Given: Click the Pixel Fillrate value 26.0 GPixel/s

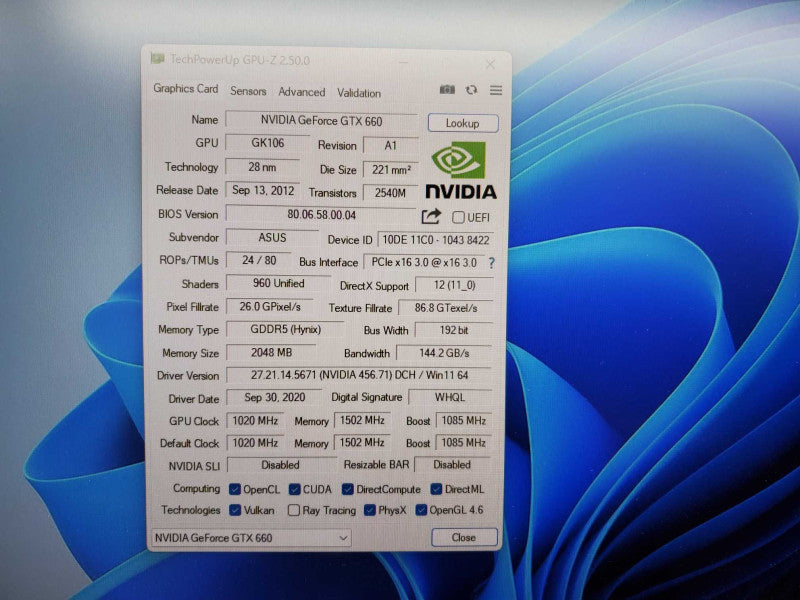Looking at the screenshot, I should (270, 307).
